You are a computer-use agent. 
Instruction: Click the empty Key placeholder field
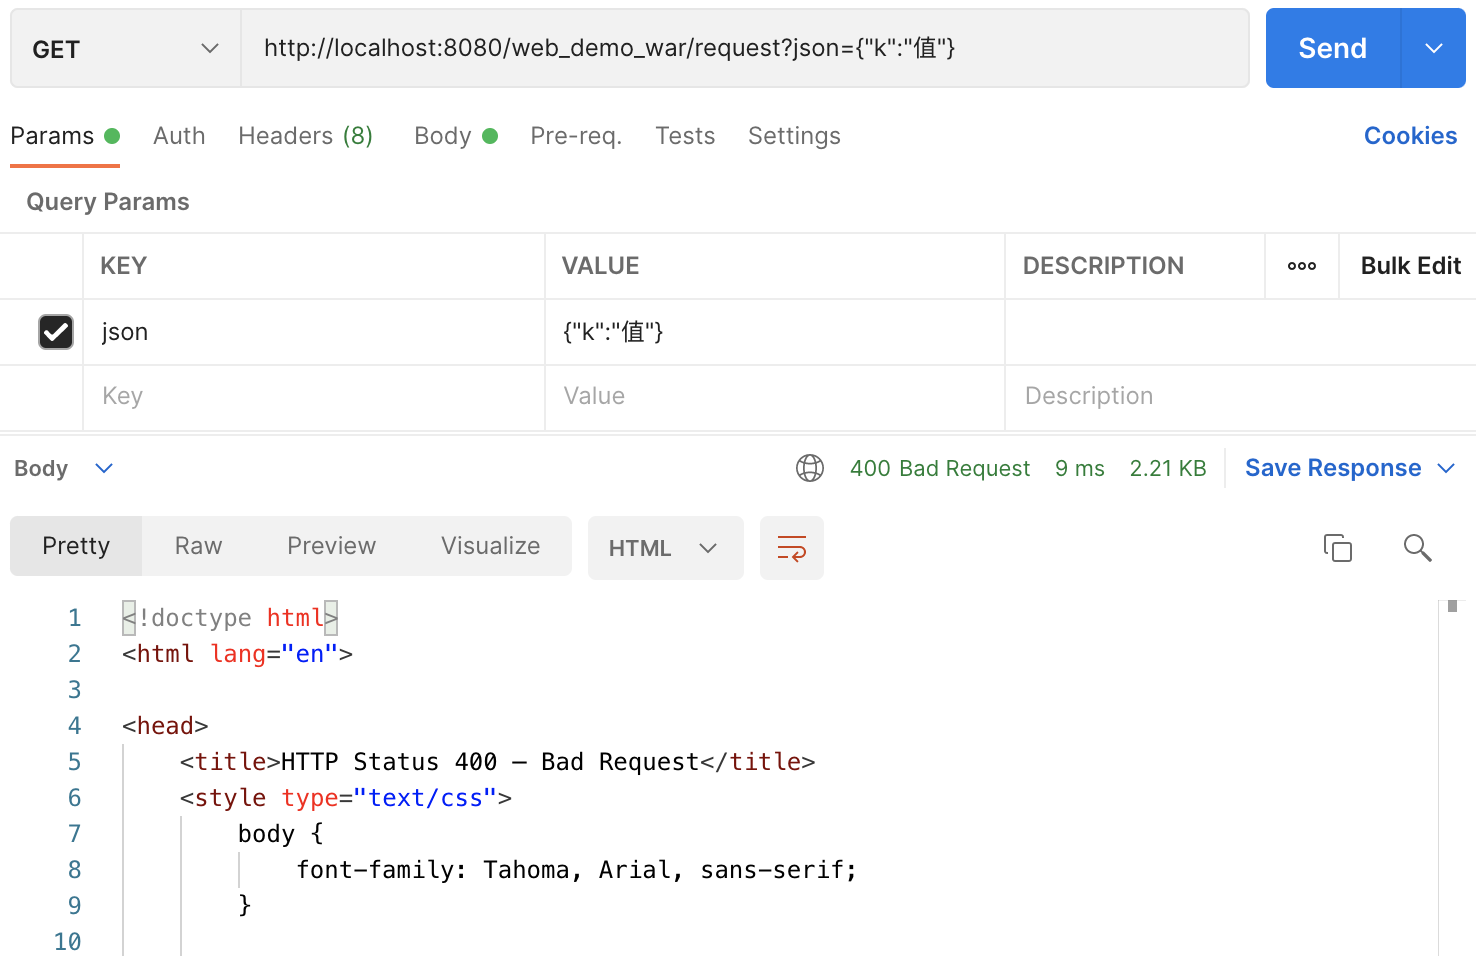coord(312,396)
